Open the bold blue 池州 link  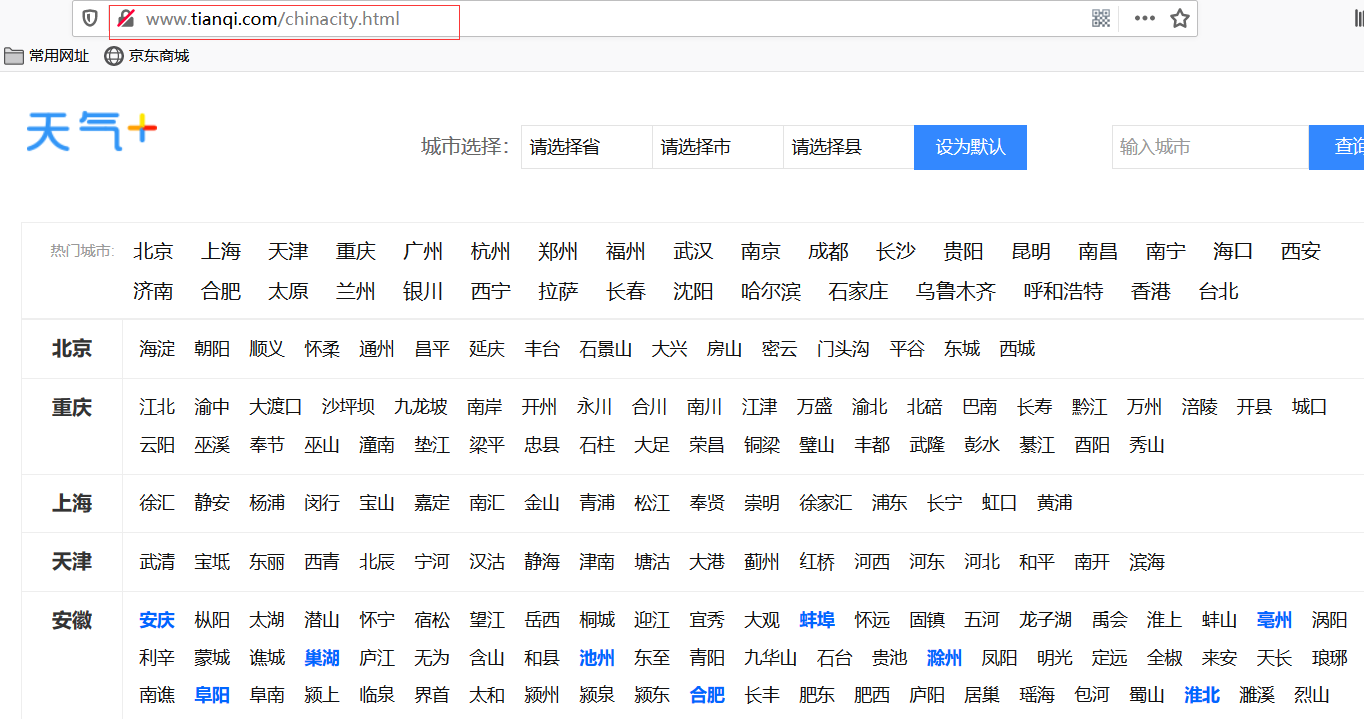[597, 658]
